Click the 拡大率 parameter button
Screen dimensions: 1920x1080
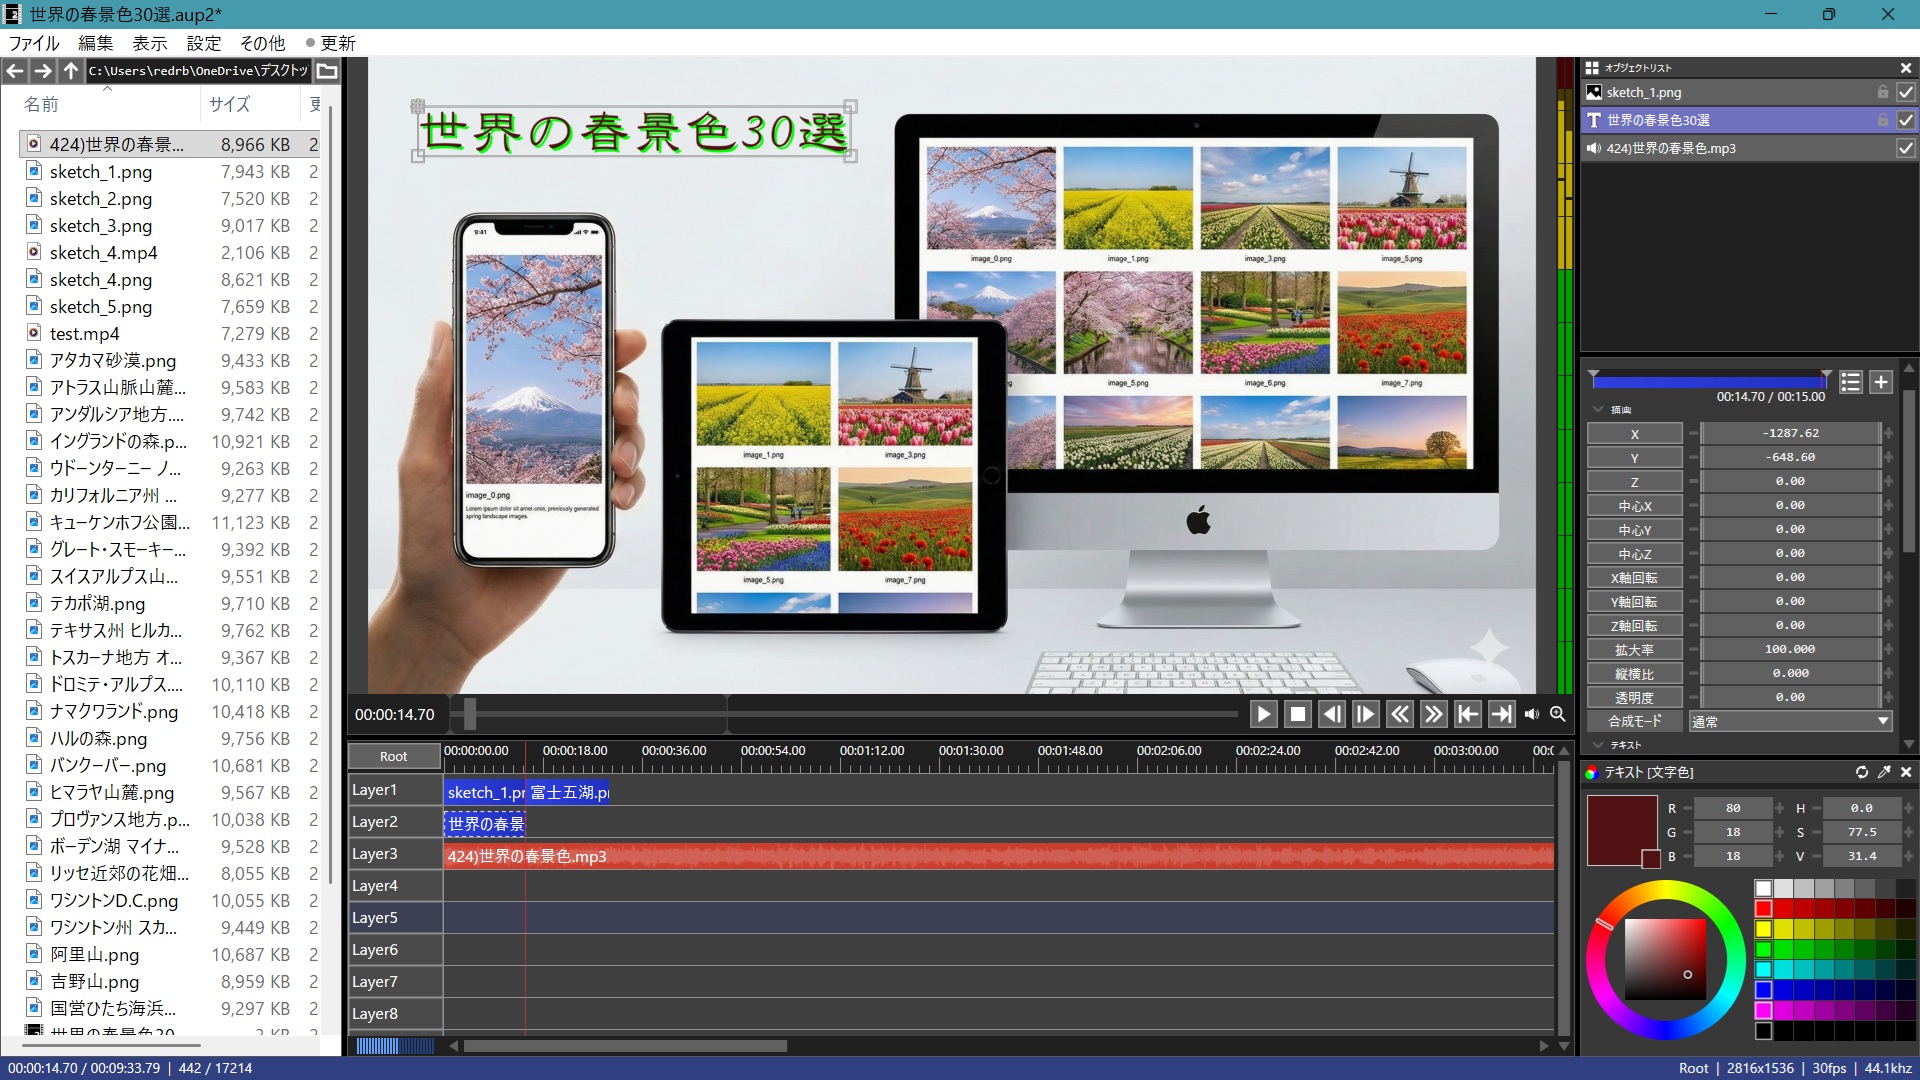click(x=1634, y=649)
